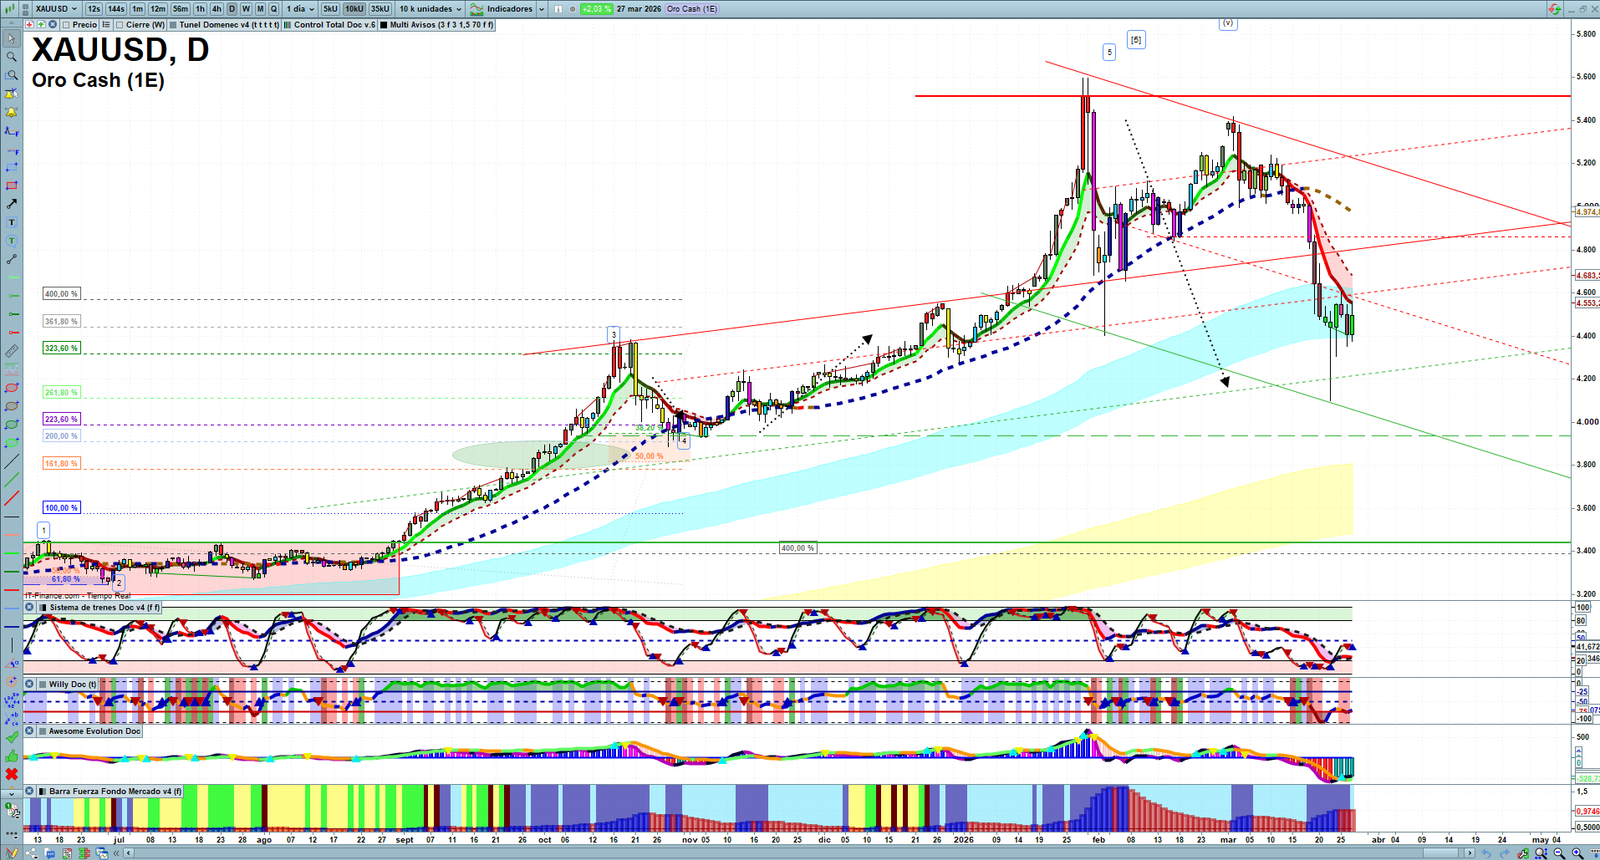Select the red ellipse drawing tool
Screen dimensions: 1600x860
coord(11,388)
